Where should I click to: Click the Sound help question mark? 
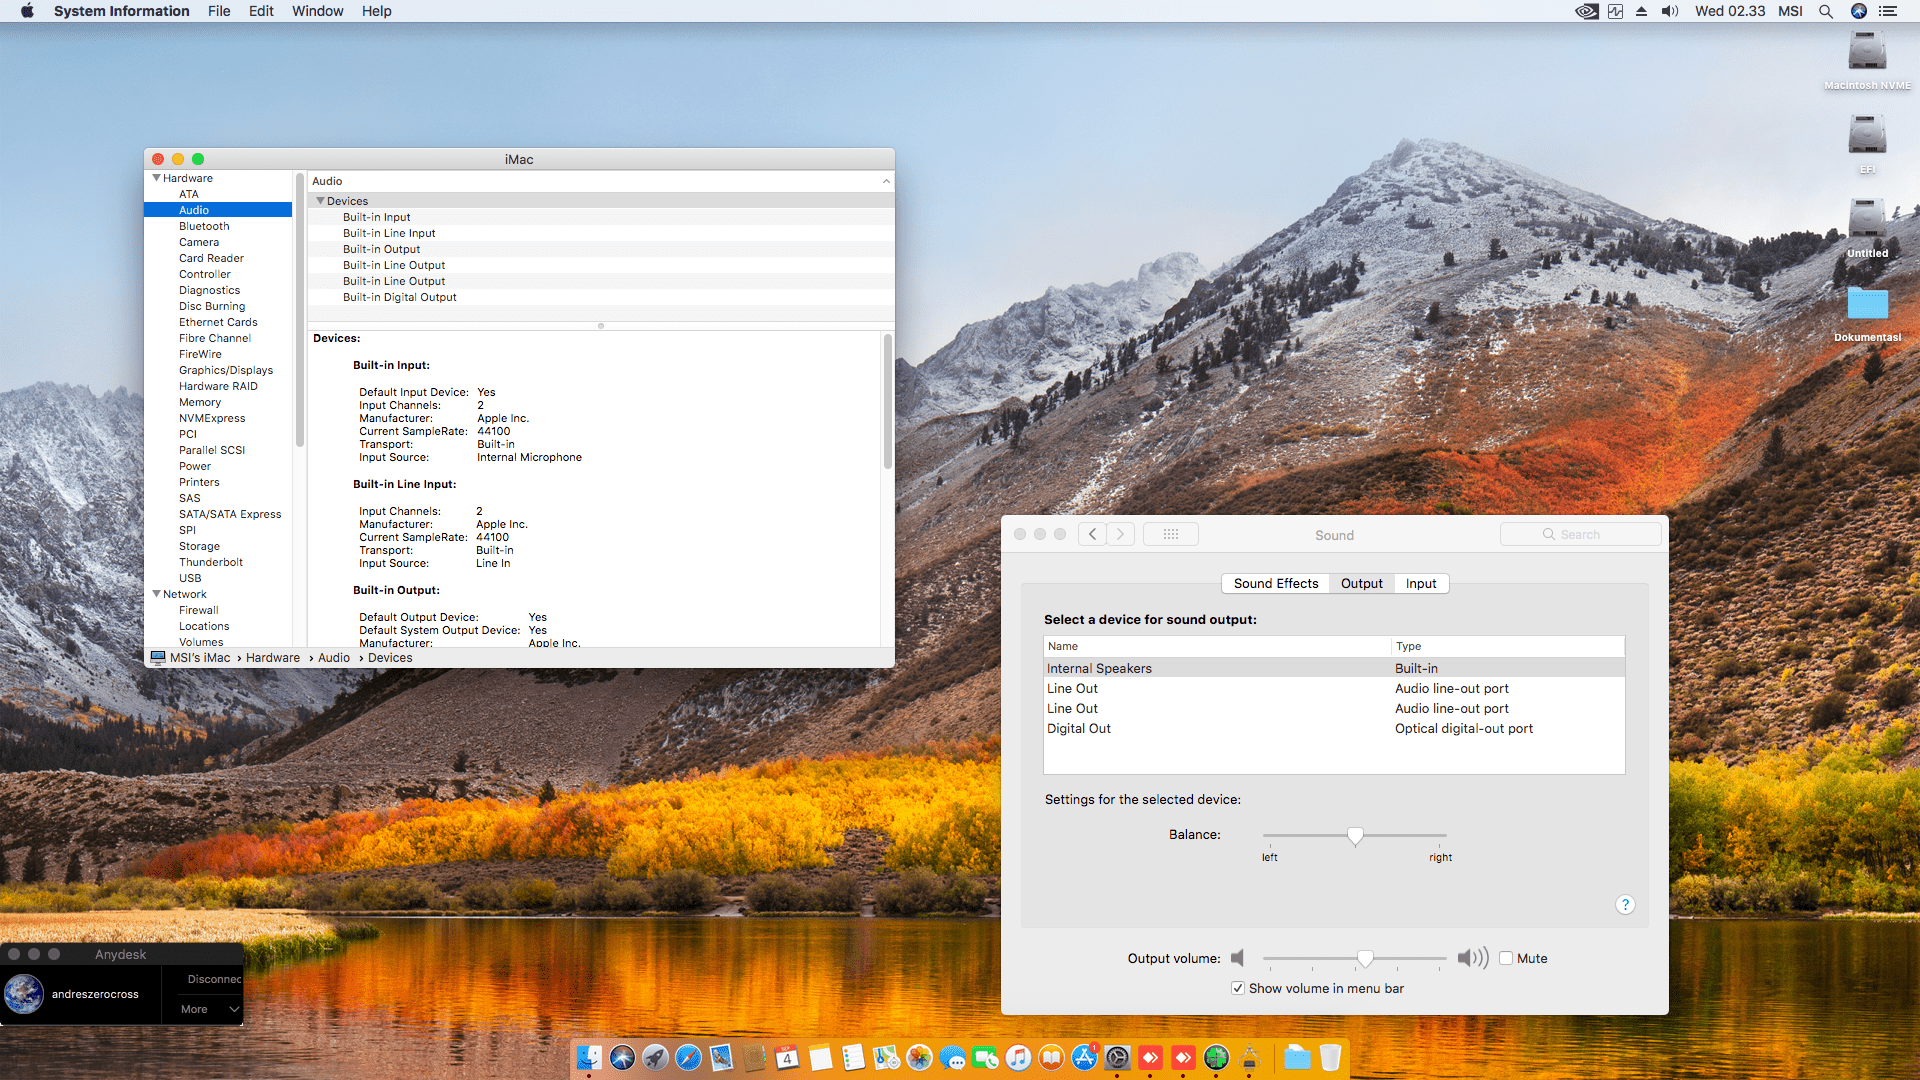(x=1625, y=904)
